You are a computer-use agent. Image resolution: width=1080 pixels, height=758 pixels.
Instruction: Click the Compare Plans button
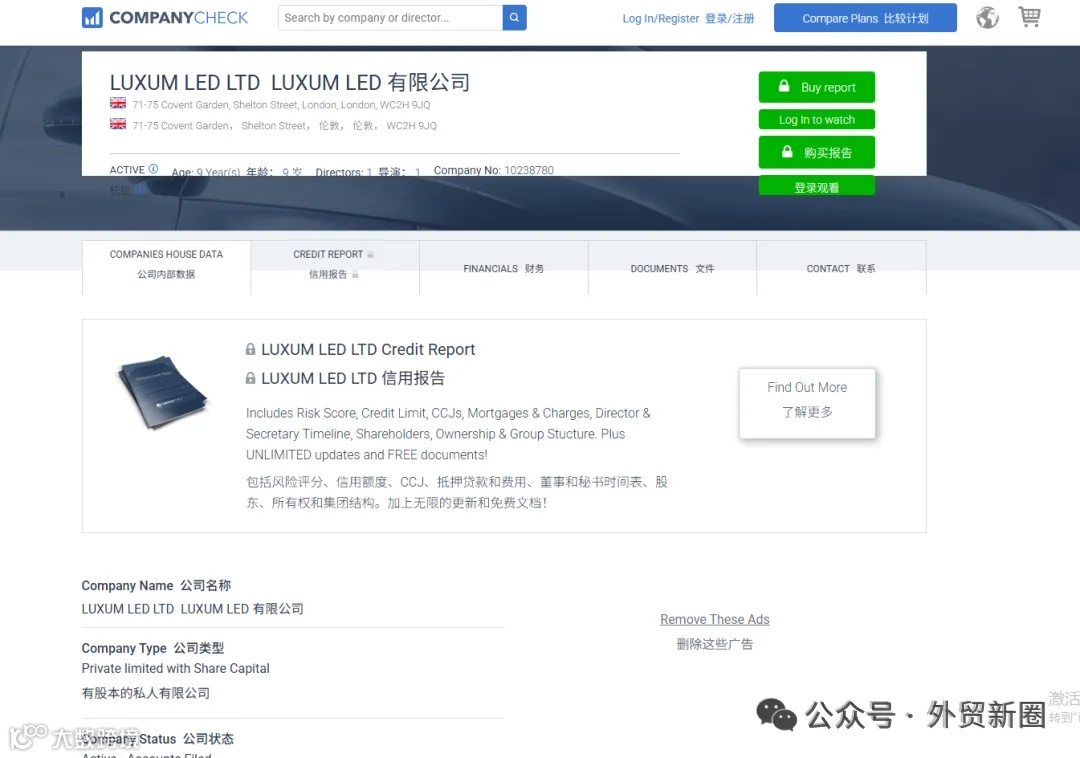click(x=865, y=18)
